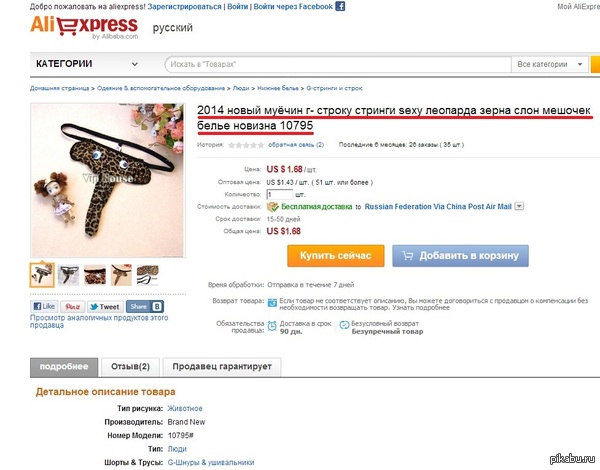The width and height of the screenshot is (600, 470).
Task: Pin this product with the Pinterest button
Action: (72, 307)
